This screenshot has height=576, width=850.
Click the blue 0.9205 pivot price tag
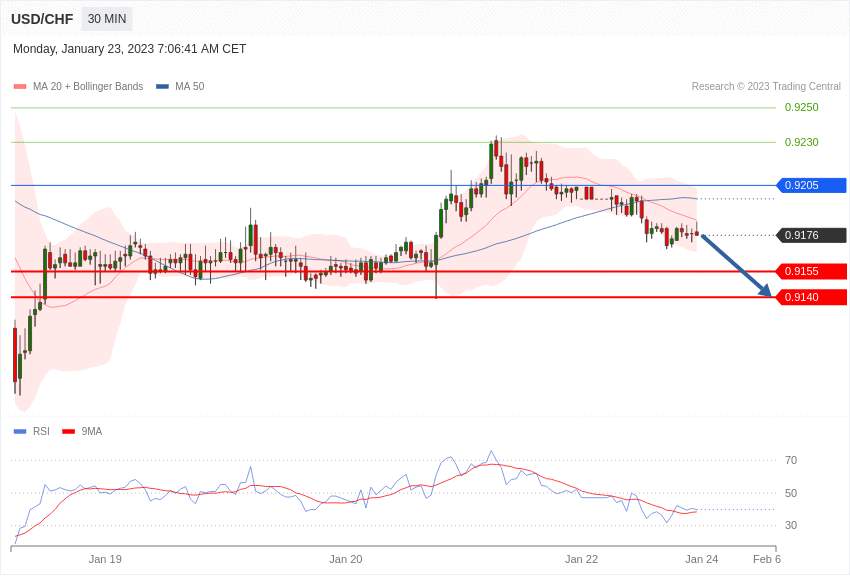tap(812, 185)
